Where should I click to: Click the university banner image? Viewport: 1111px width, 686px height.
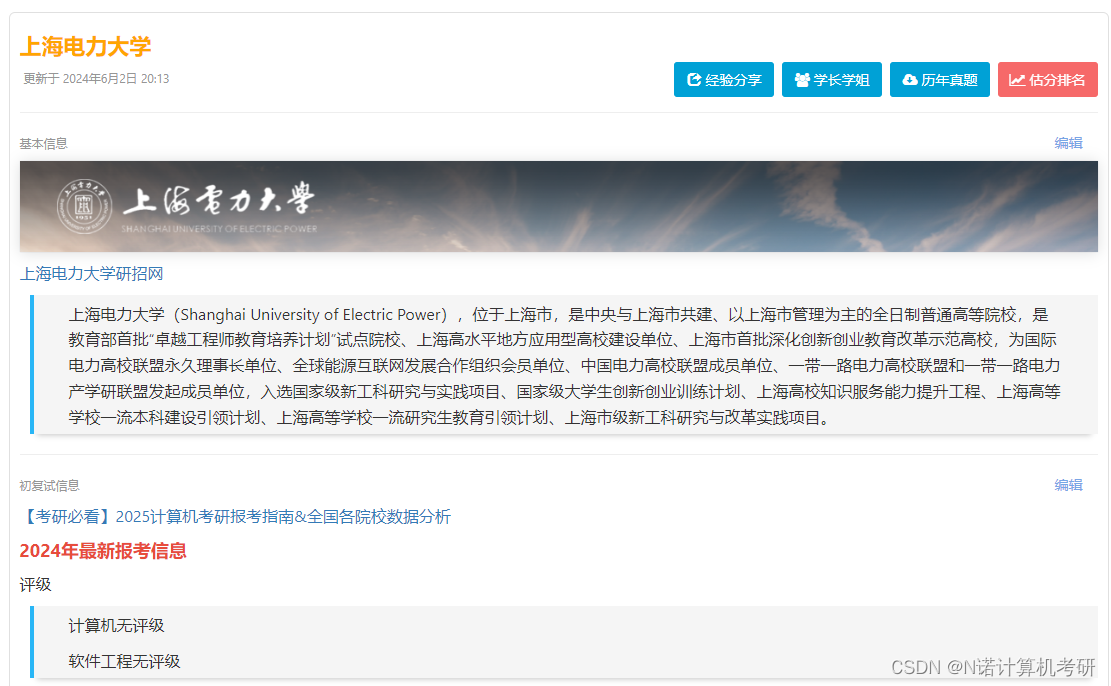(559, 206)
